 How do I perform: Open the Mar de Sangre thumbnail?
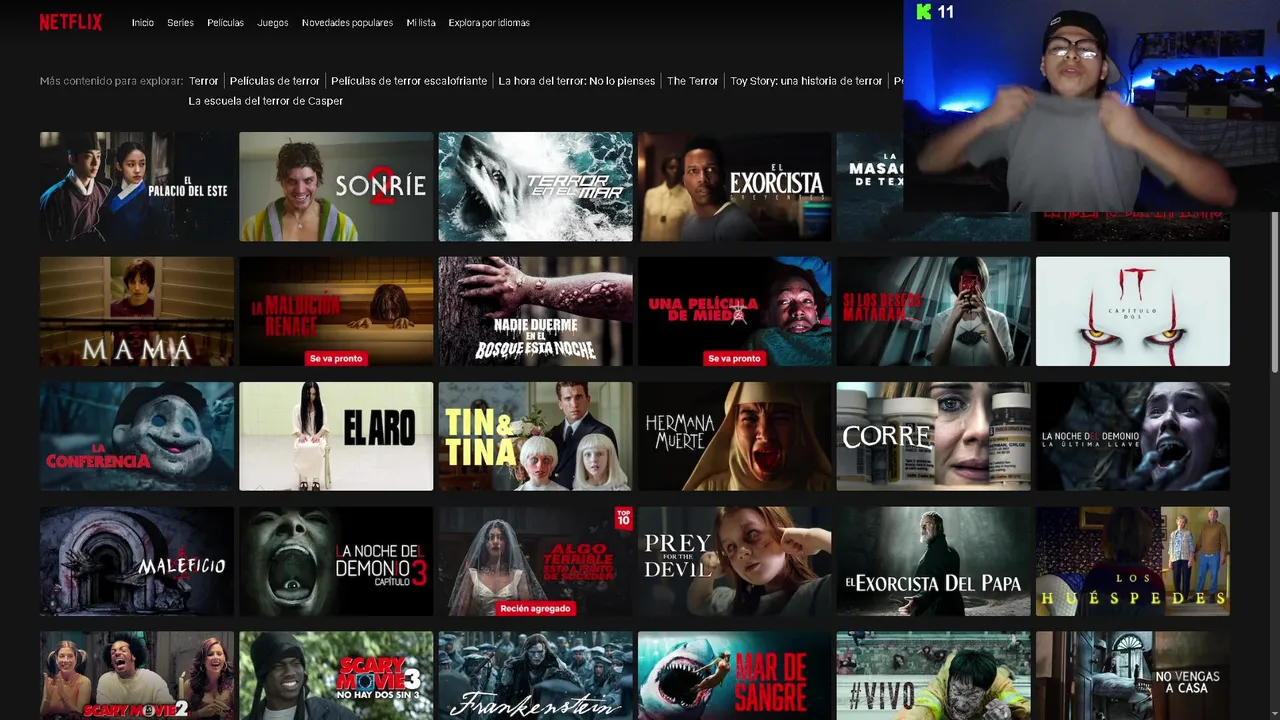(x=734, y=675)
